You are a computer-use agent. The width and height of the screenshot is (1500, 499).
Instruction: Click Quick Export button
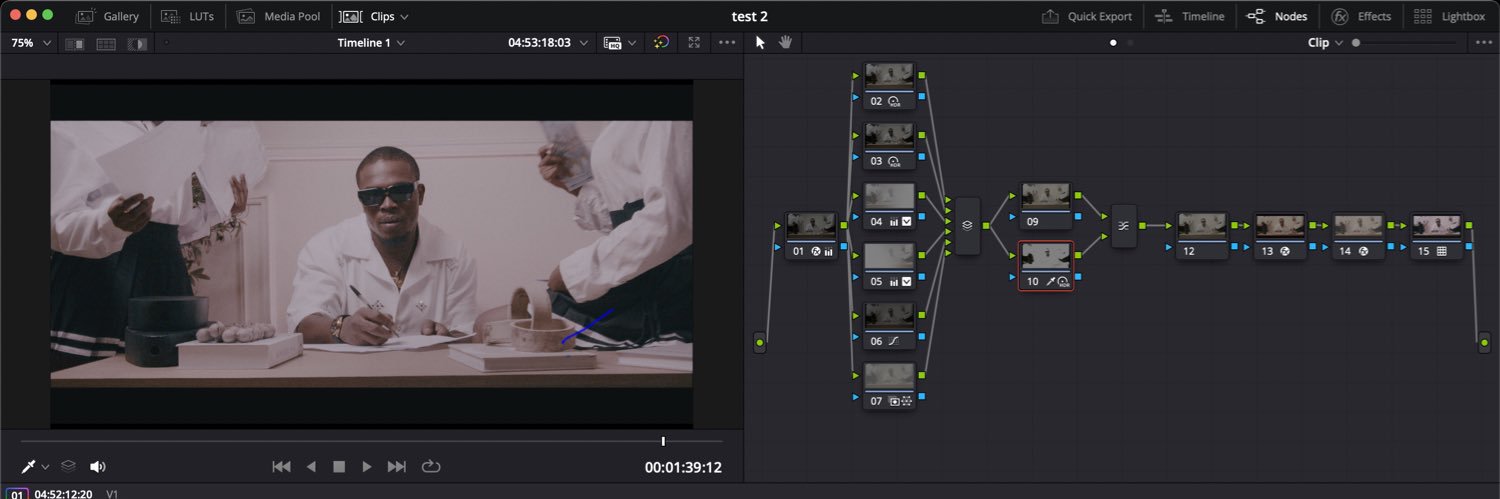(x=1087, y=16)
